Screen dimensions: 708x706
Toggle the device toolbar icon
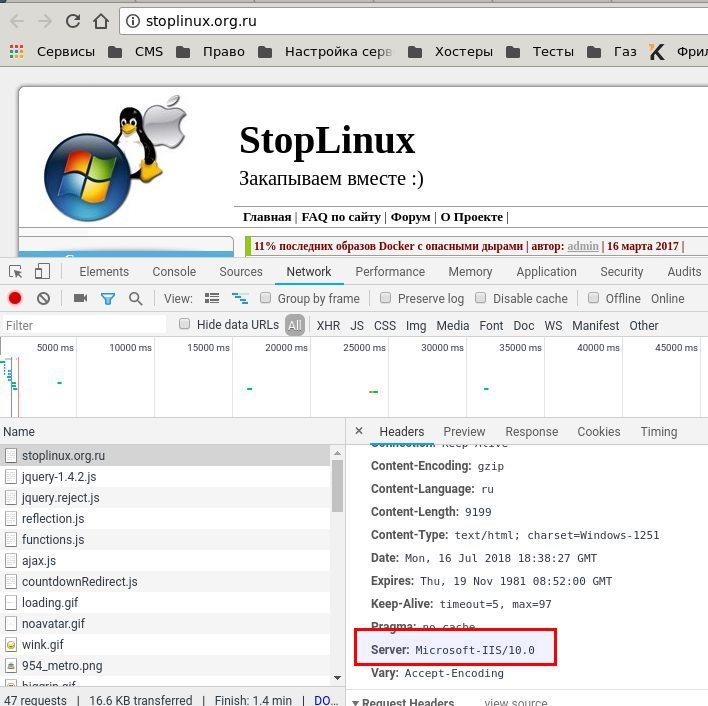click(42, 272)
